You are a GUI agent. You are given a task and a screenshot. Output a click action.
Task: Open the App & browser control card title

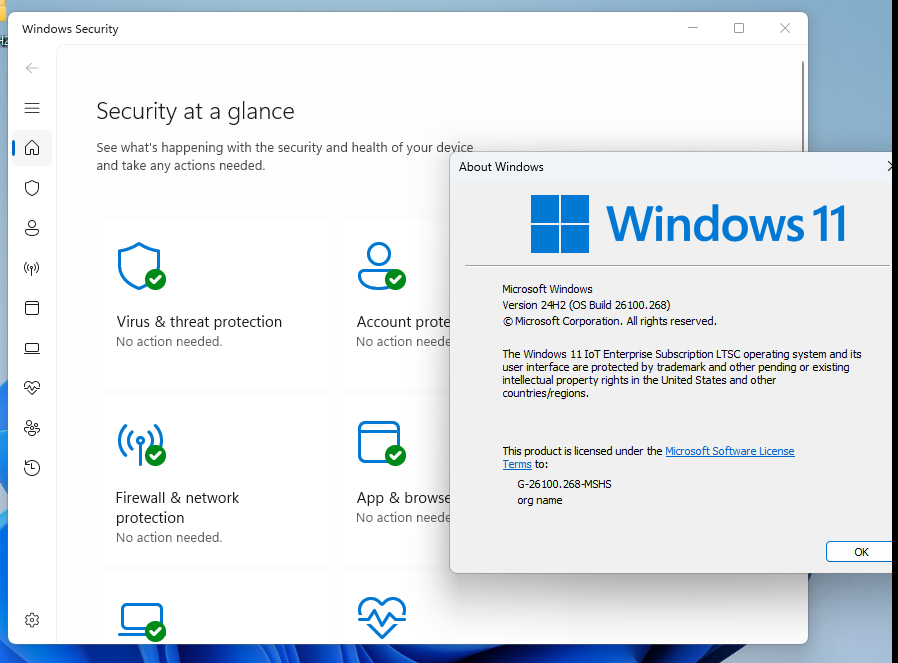[403, 498]
